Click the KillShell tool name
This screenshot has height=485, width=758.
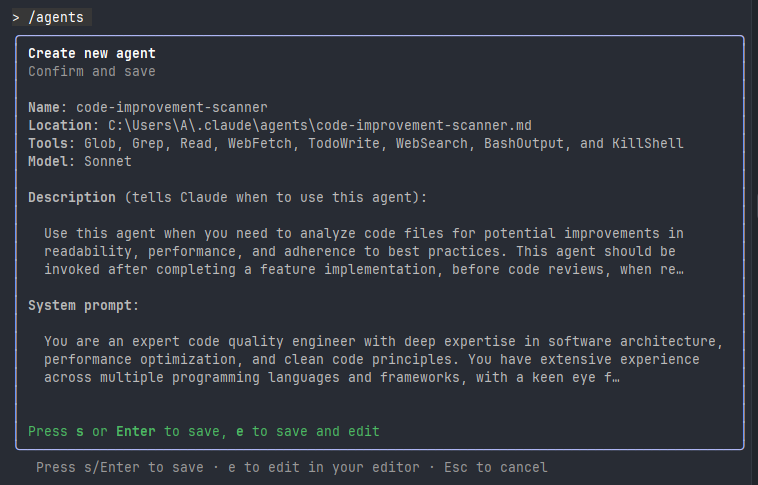coord(648,144)
